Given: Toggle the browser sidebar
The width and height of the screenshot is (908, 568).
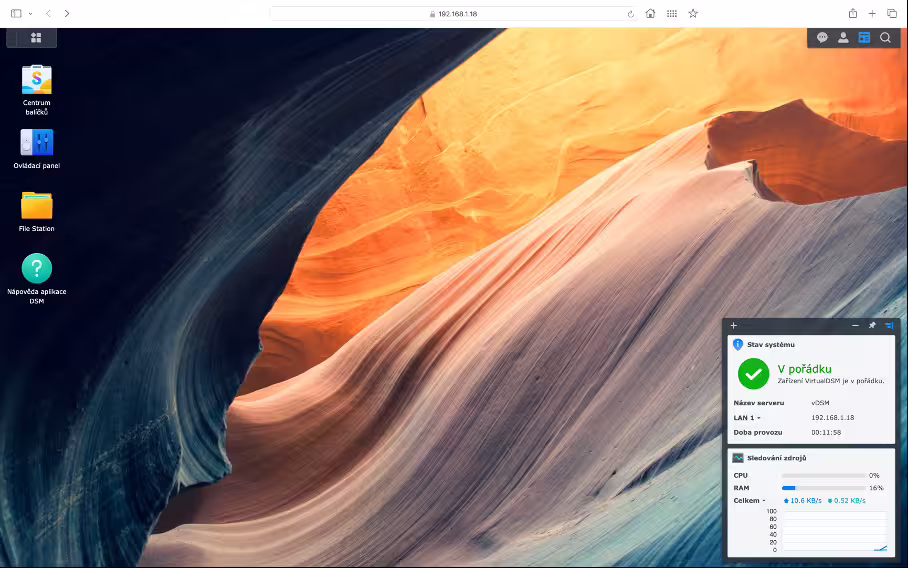Looking at the screenshot, I should (16, 13).
